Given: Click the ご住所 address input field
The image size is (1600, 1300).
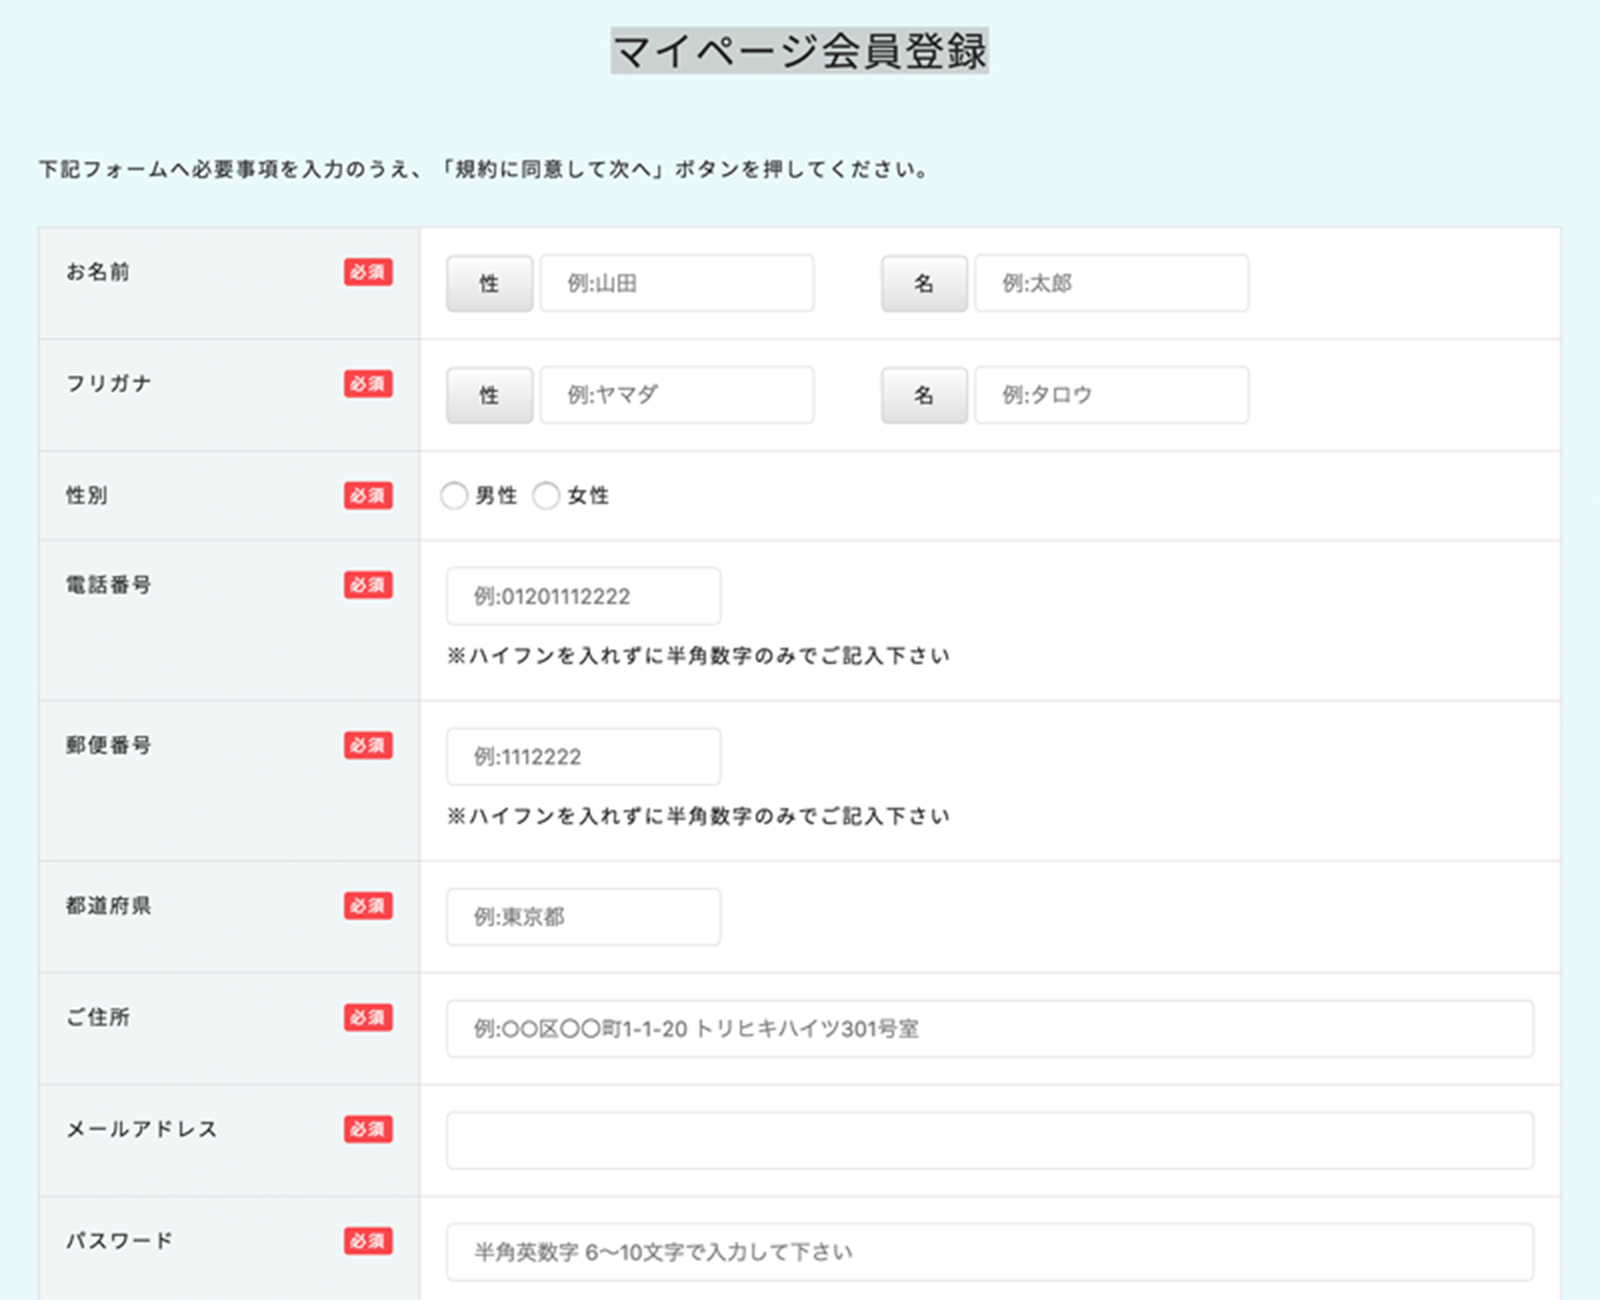Looking at the screenshot, I should point(988,1028).
